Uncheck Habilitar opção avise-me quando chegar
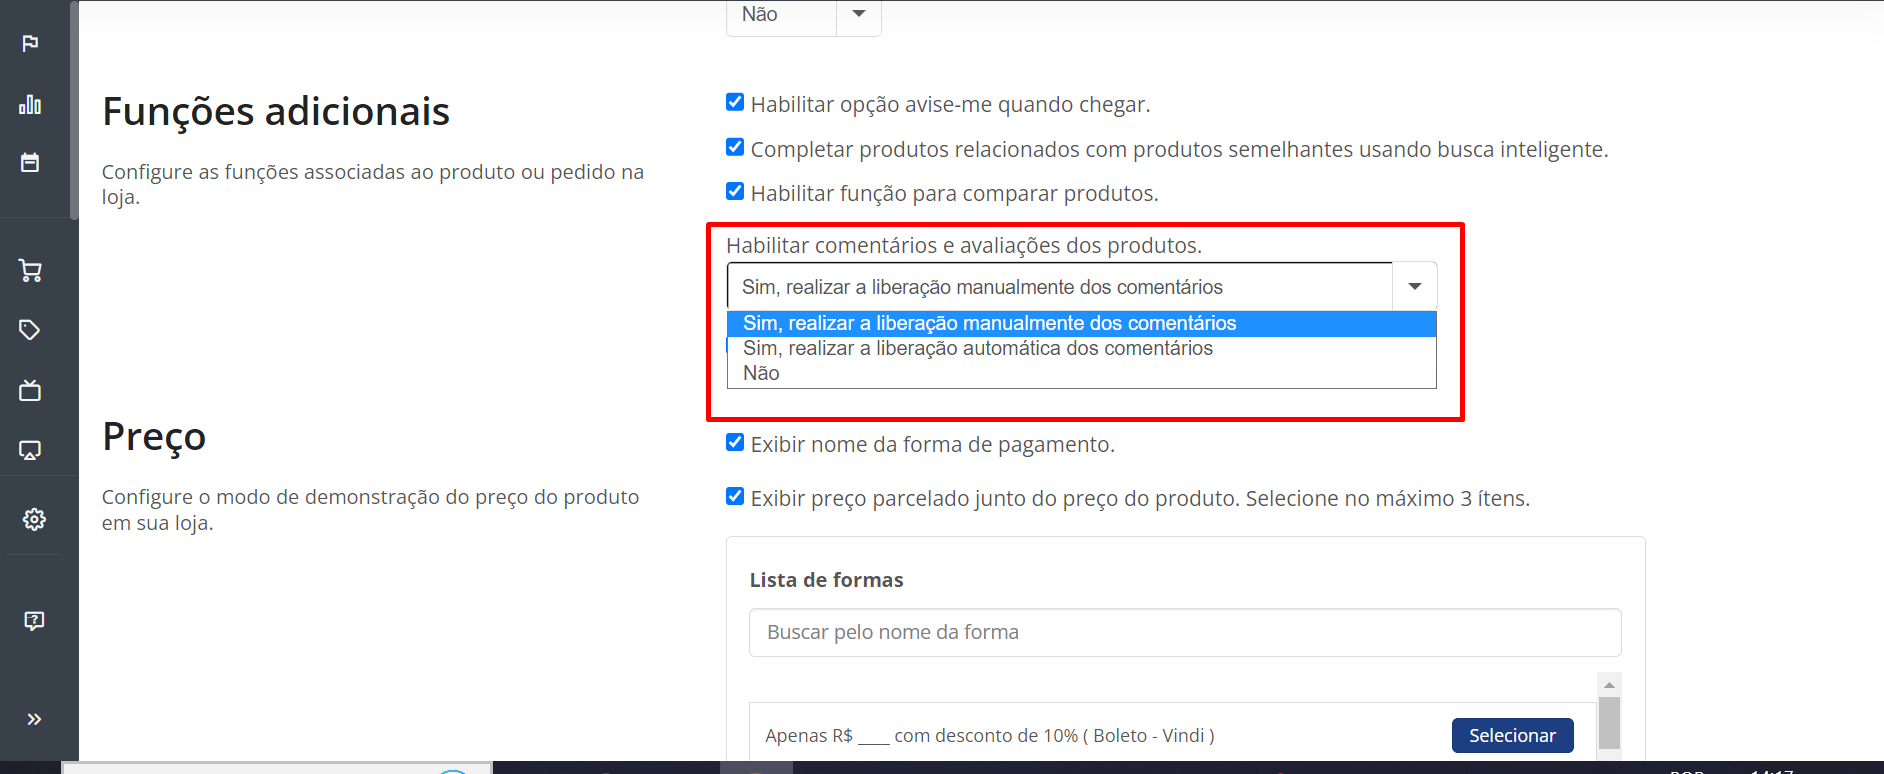 [x=735, y=102]
